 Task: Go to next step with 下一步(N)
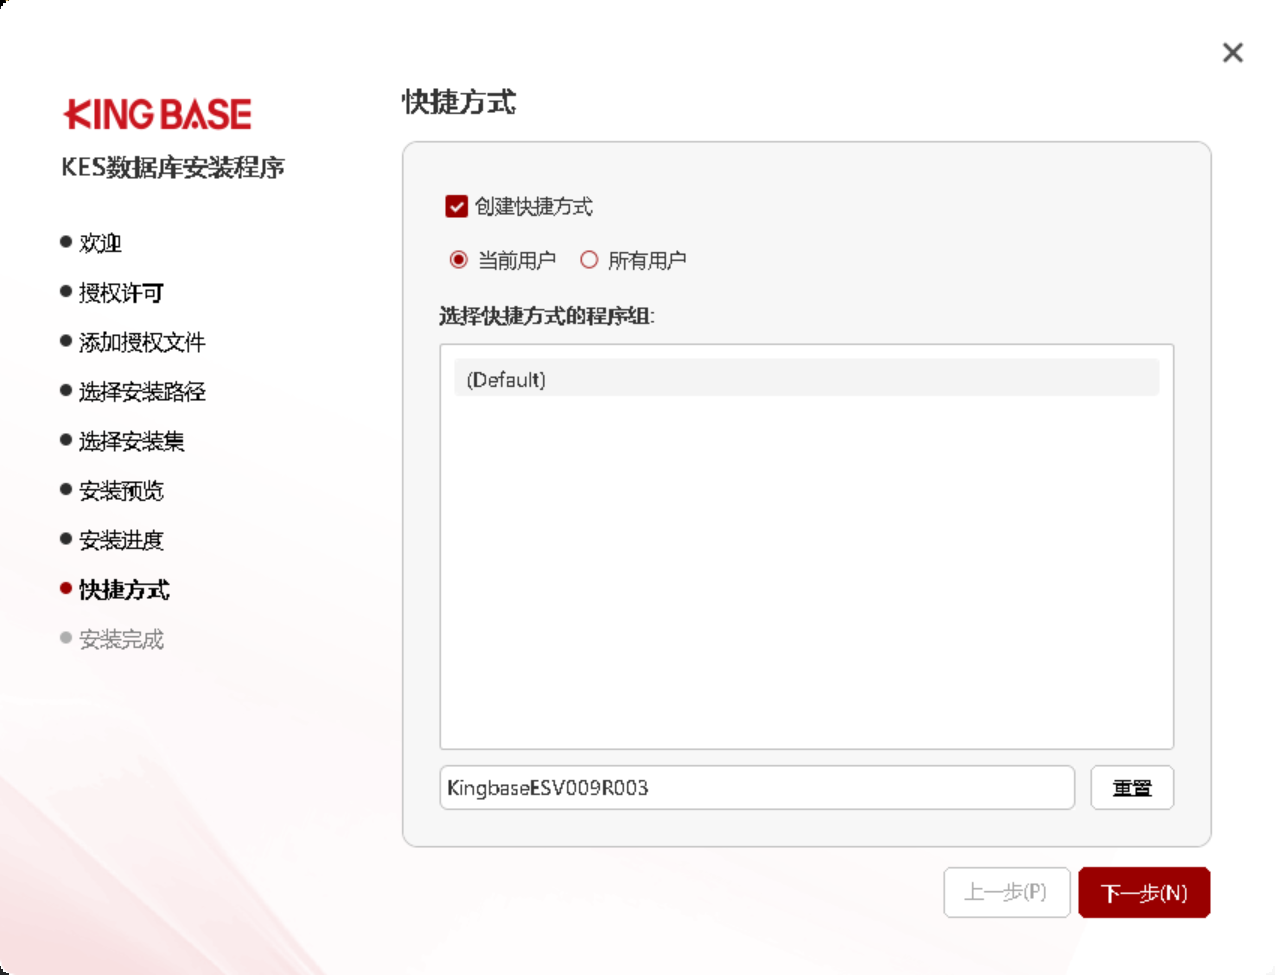[x=1144, y=892]
